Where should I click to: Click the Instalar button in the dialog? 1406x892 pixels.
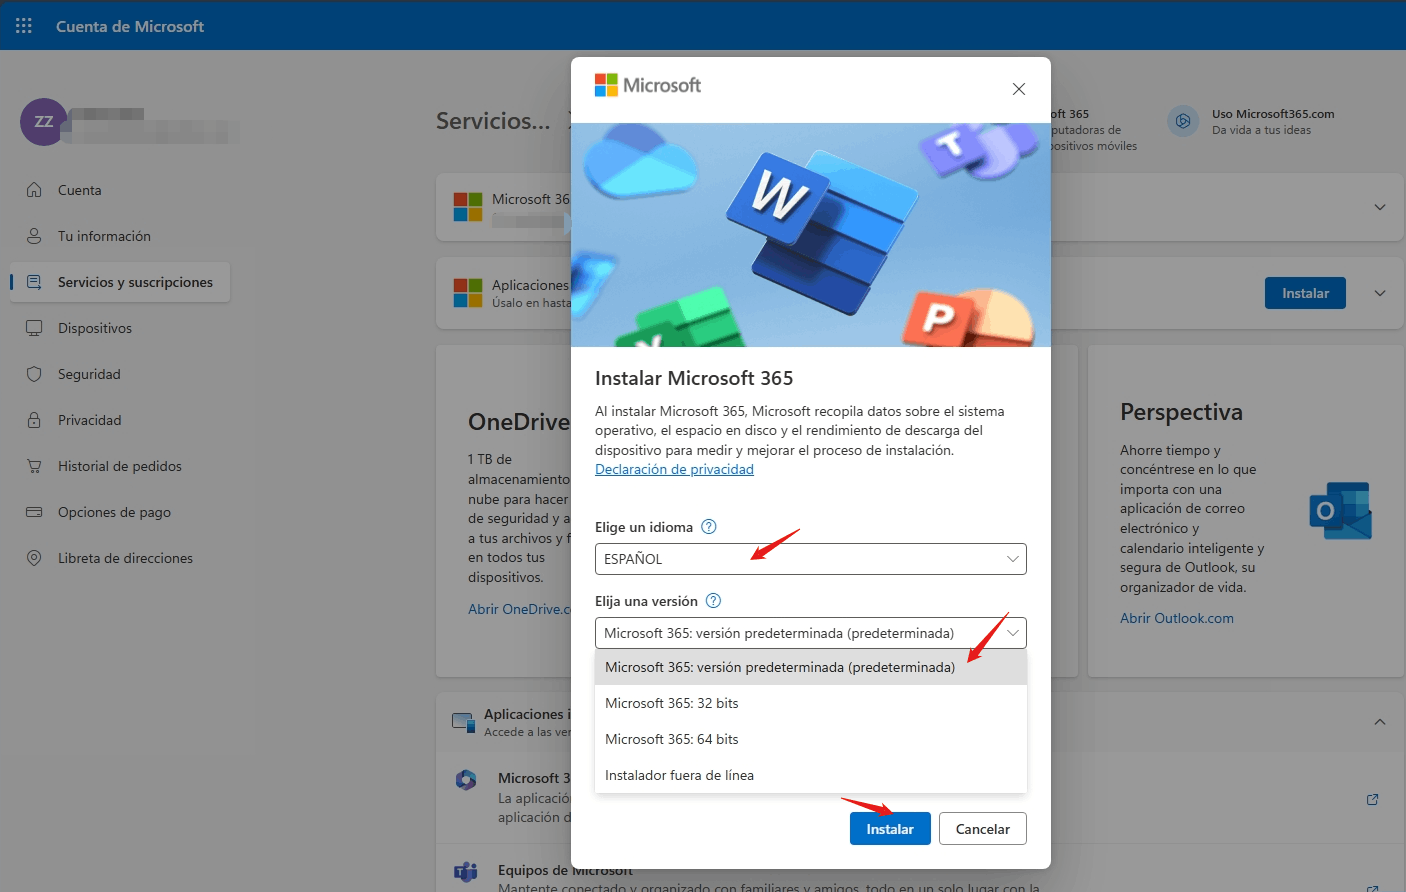pos(890,829)
